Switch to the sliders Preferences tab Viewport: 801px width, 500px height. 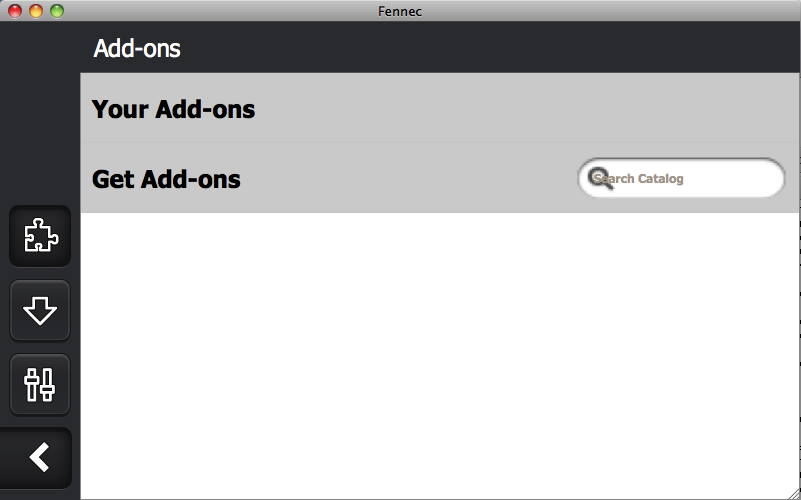(x=40, y=384)
